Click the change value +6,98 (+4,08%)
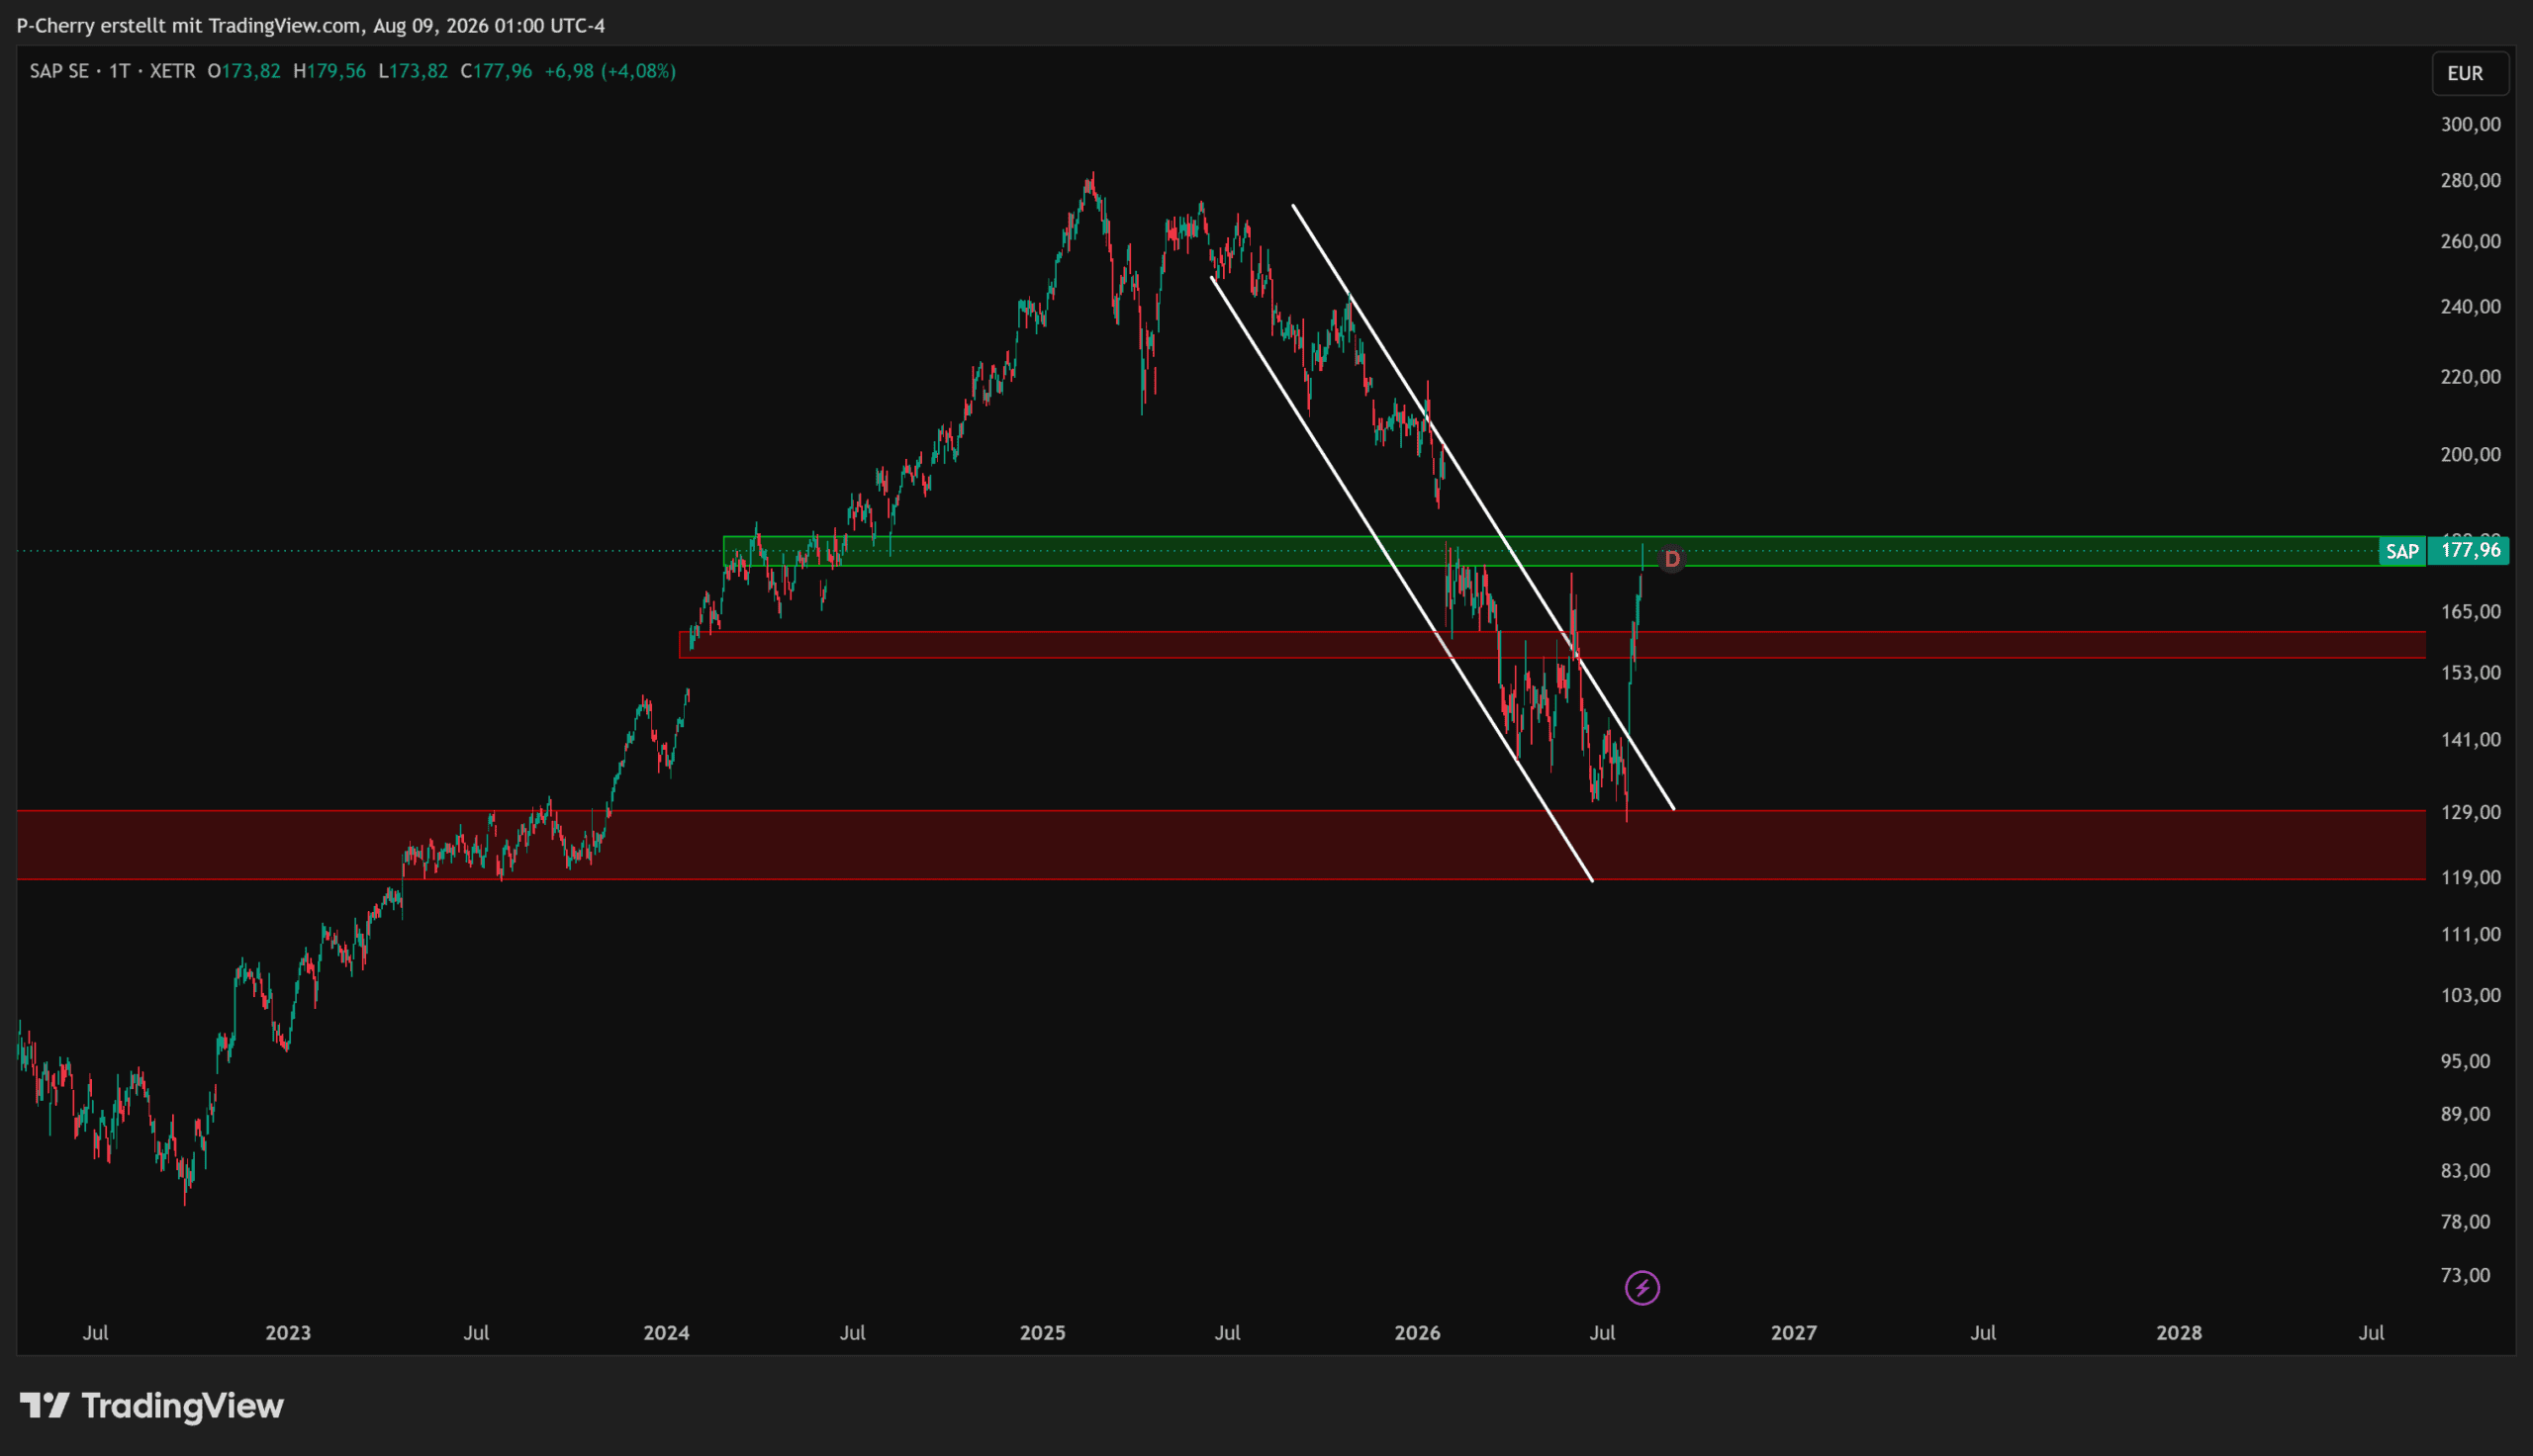 (x=610, y=71)
